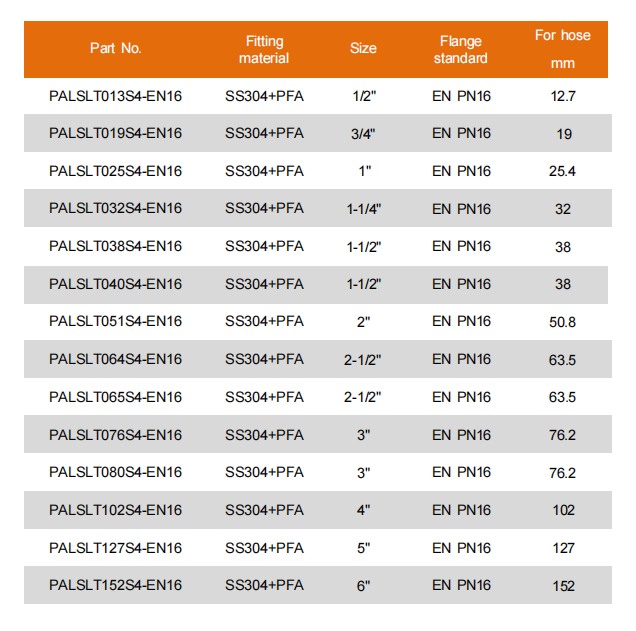Select the 6" size value

(363, 585)
